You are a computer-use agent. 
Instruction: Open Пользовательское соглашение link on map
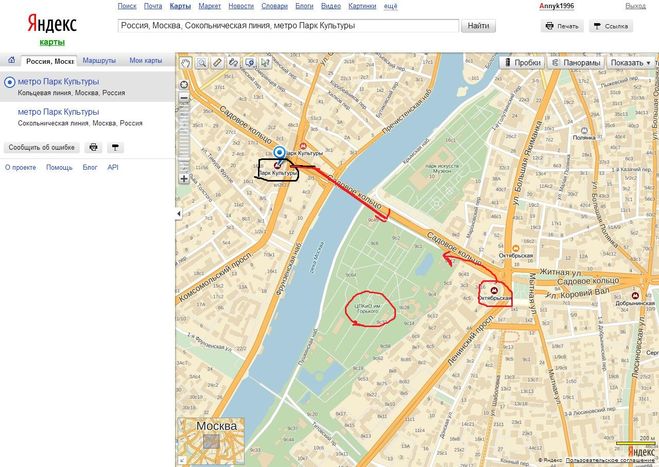[x=611, y=461]
